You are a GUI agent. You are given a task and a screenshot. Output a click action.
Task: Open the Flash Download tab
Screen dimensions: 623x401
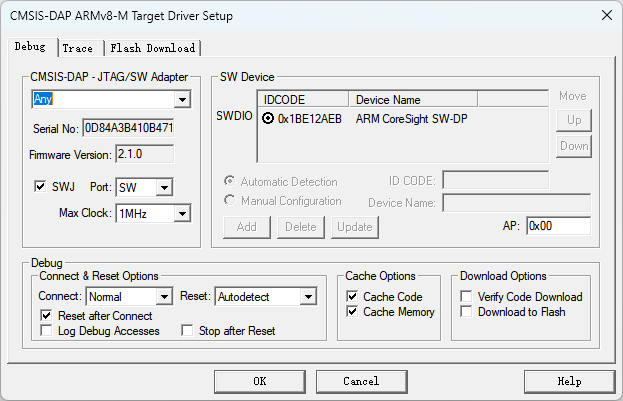(x=153, y=48)
